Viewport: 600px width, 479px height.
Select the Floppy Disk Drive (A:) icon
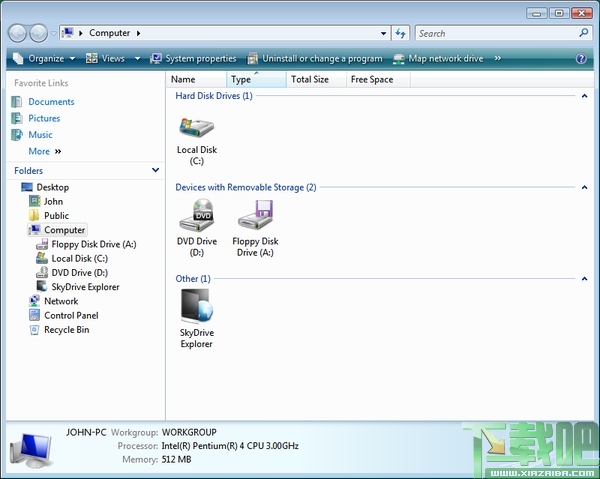255,215
